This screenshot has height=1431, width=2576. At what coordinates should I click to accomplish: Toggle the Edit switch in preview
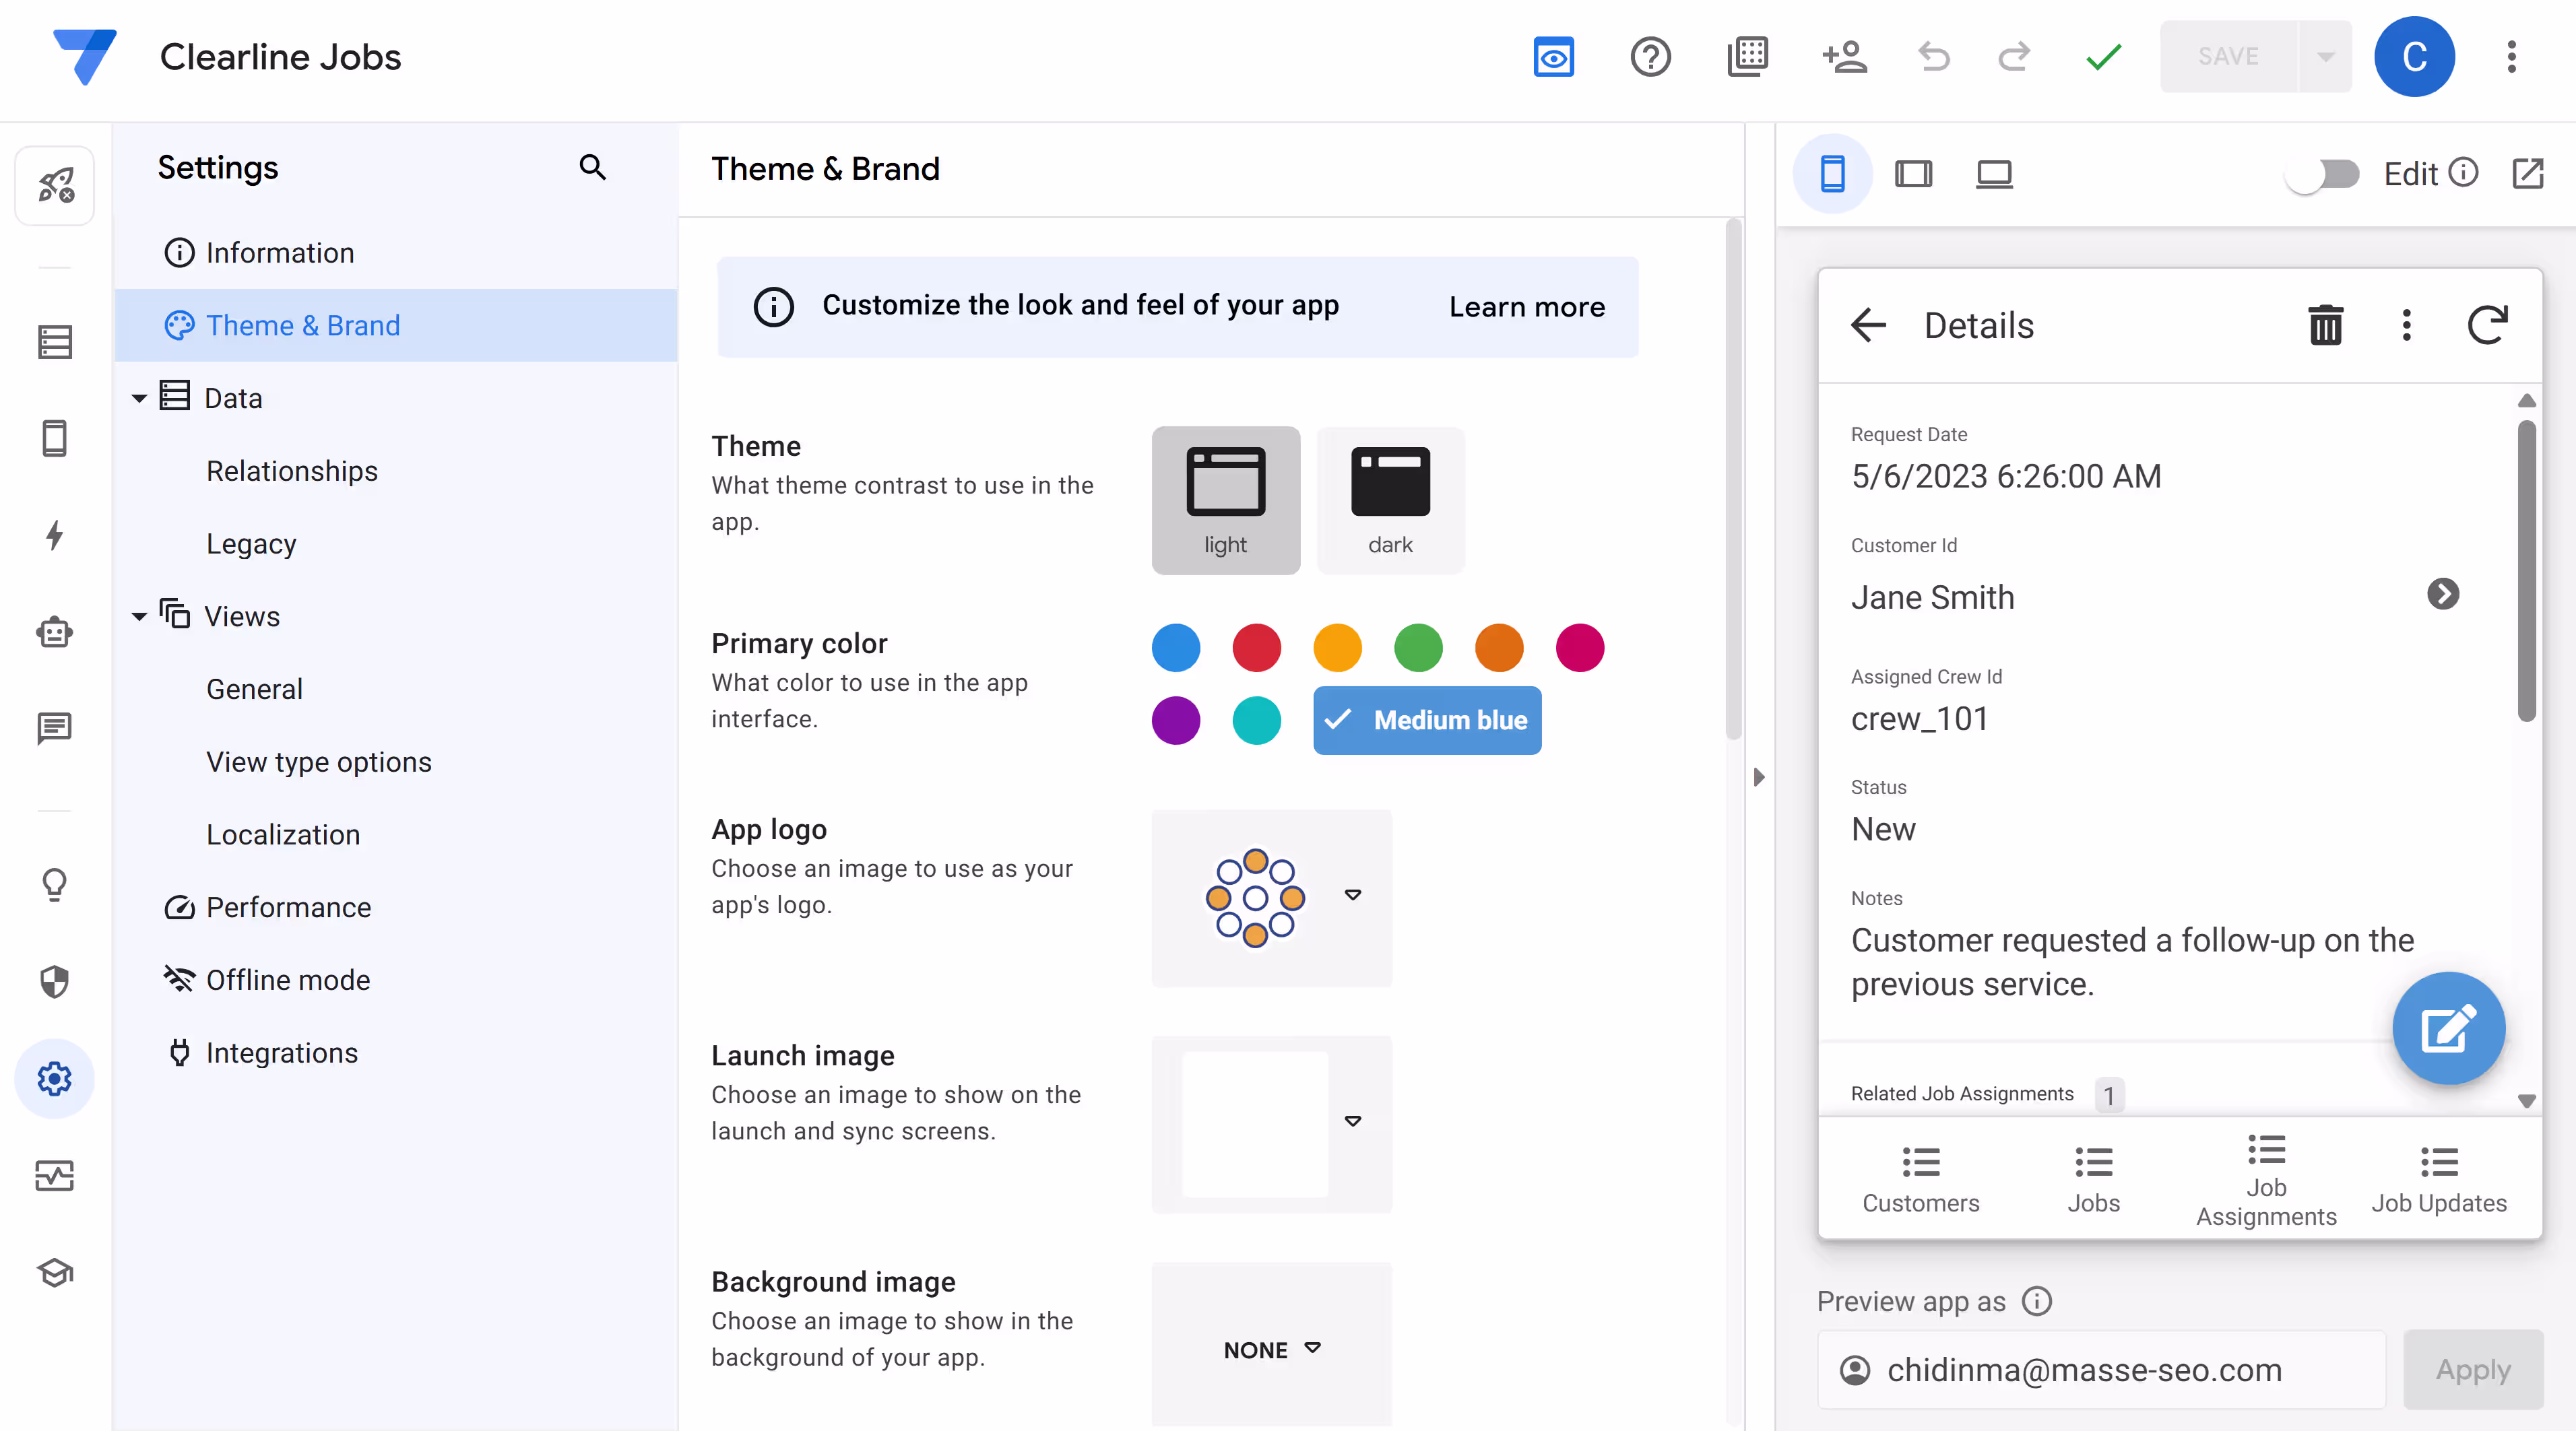[x=2322, y=174]
